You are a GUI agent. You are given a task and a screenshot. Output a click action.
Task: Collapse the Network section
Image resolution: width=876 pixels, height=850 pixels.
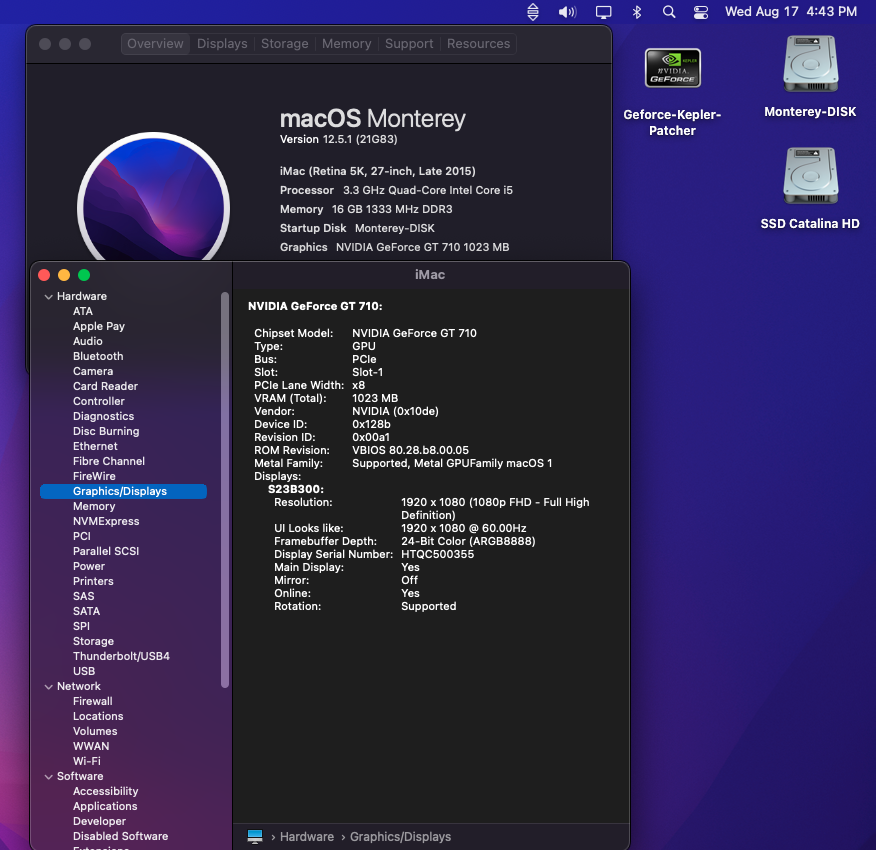point(49,687)
